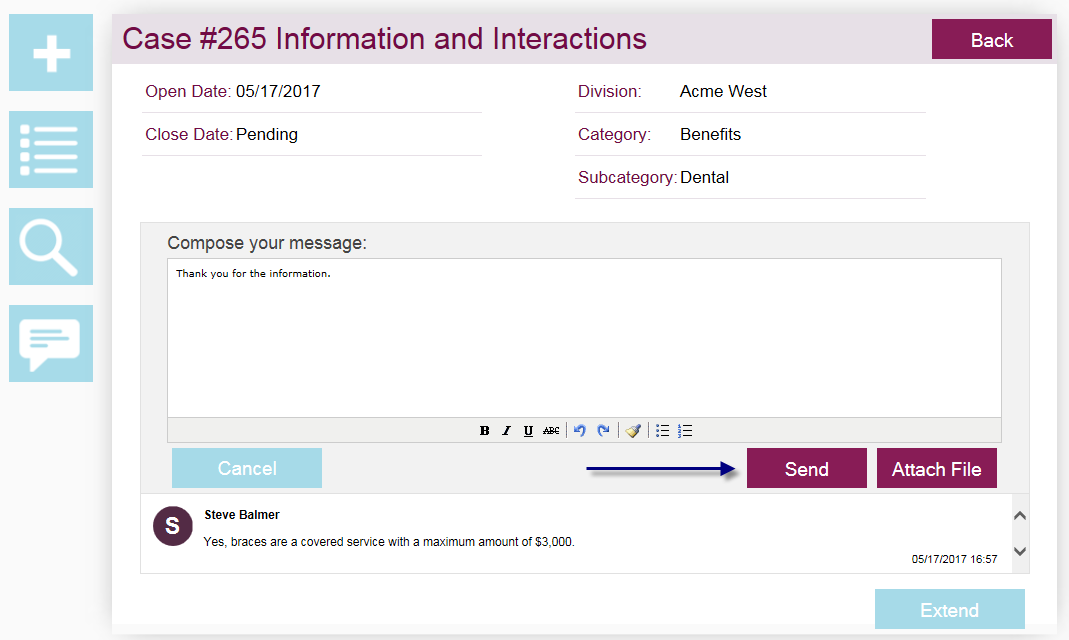This screenshot has width=1069, height=640.
Task: Toggle italic formatting in editor toolbar
Action: (506, 431)
